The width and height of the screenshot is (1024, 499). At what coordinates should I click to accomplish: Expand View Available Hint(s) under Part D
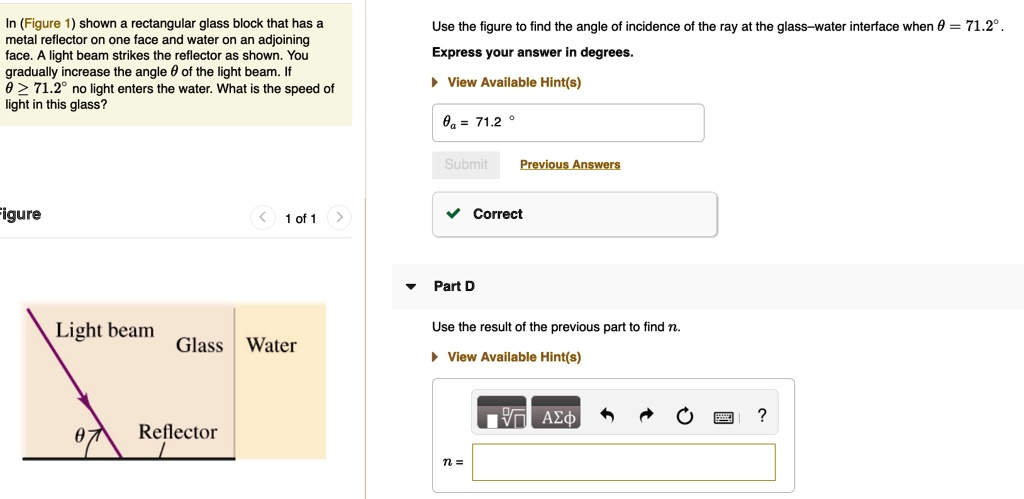pyautogui.click(x=513, y=357)
